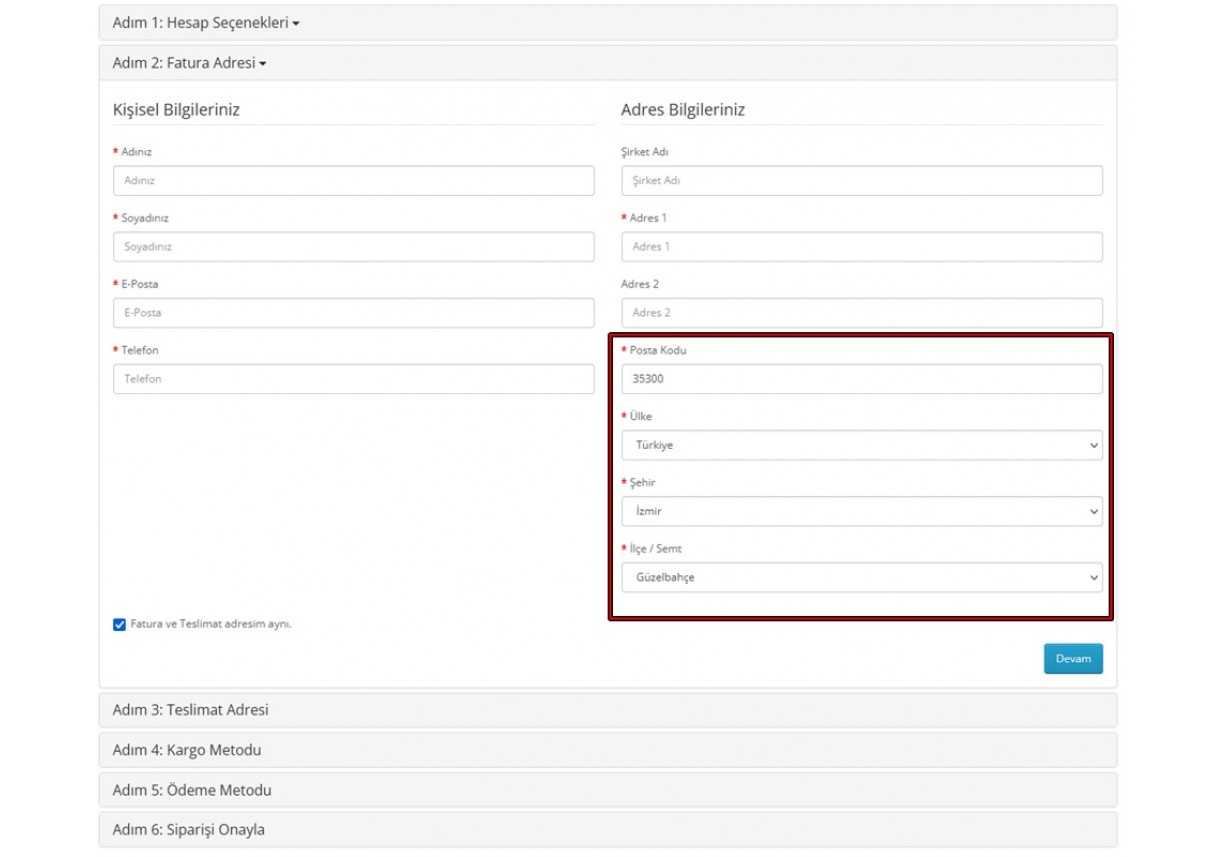Select the Telefon text box
This screenshot has height=857, width=1227.
pyautogui.click(x=351, y=378)
